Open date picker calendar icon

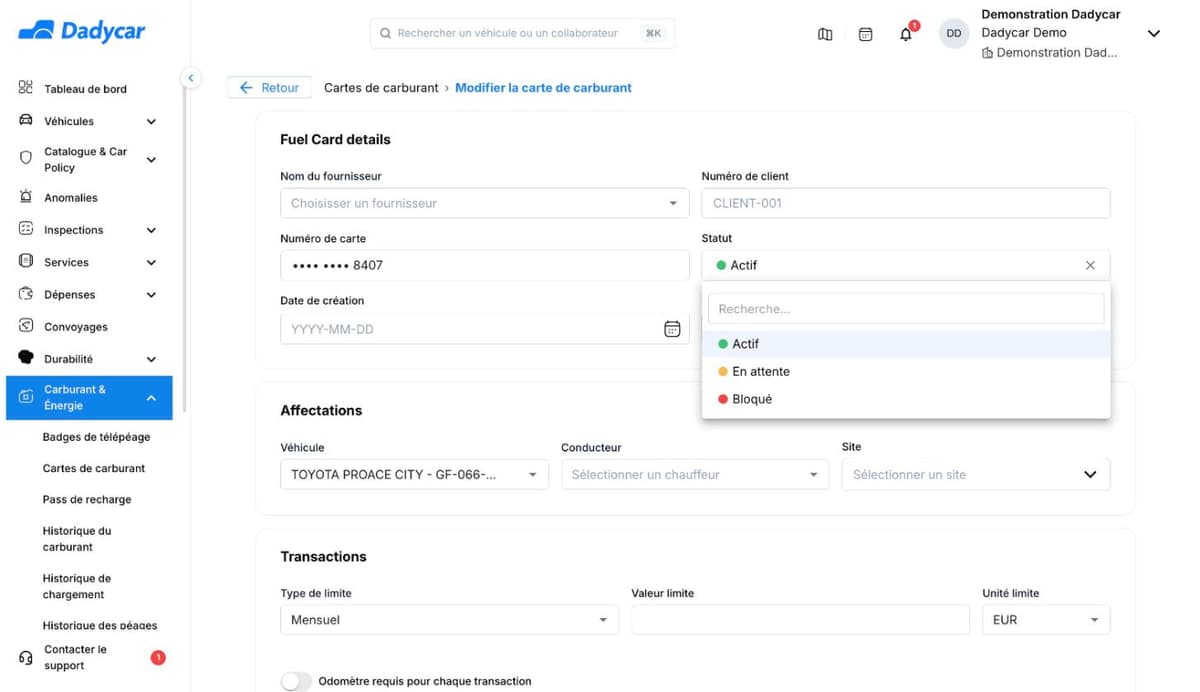(672, 329)
